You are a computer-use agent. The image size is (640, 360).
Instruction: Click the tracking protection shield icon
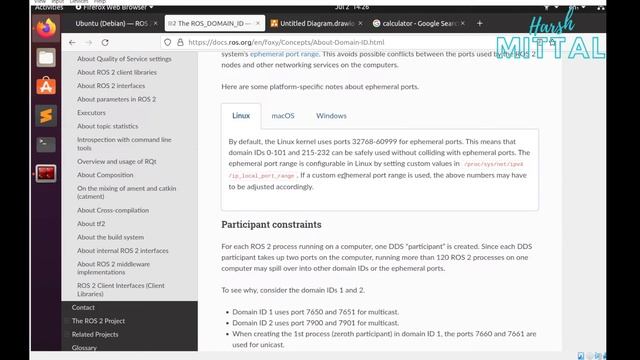167,42
